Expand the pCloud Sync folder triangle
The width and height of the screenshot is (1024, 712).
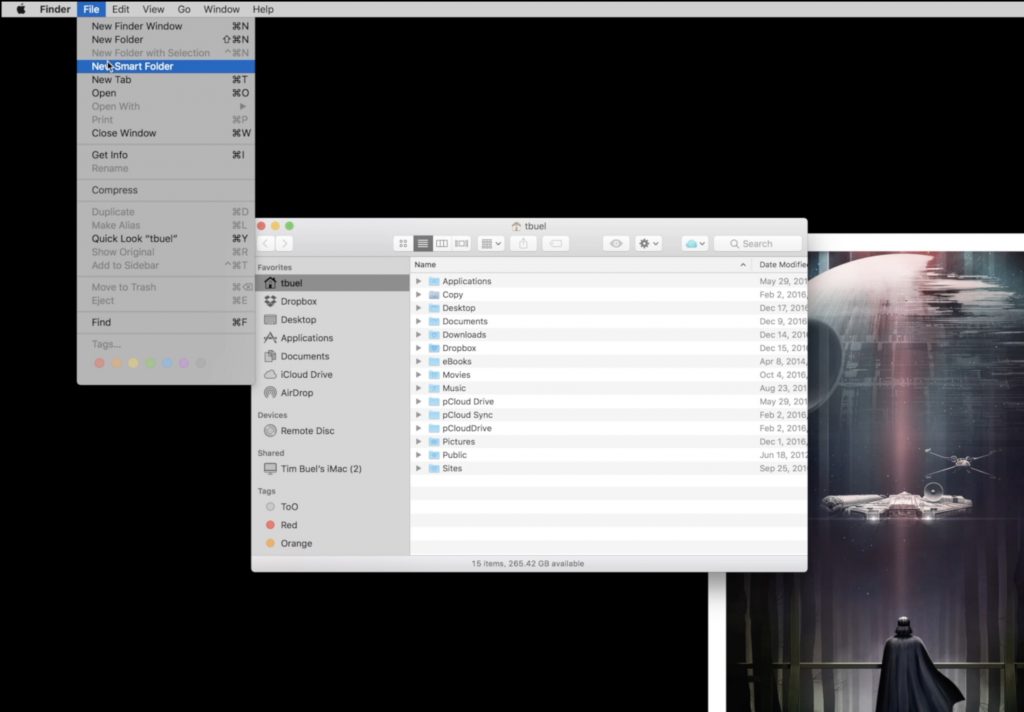[419, 415]
